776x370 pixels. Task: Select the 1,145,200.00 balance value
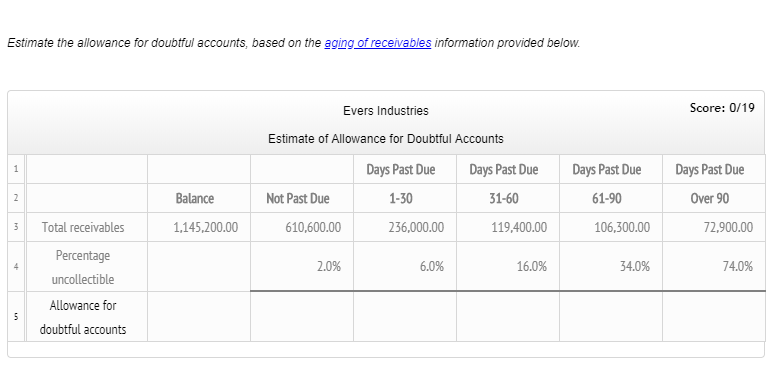pos(205,228)
